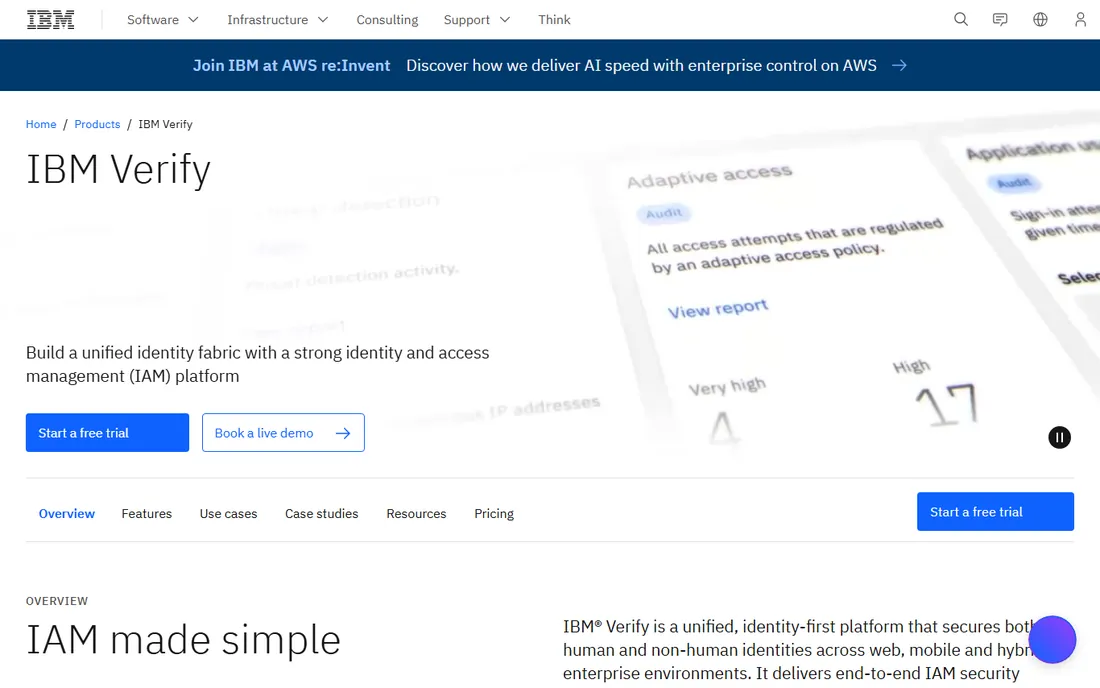Viewport: 1100px width, 688px height.
Task: Open the search magnifier icon
Action: pyautogui.click(x=960, y=20)
